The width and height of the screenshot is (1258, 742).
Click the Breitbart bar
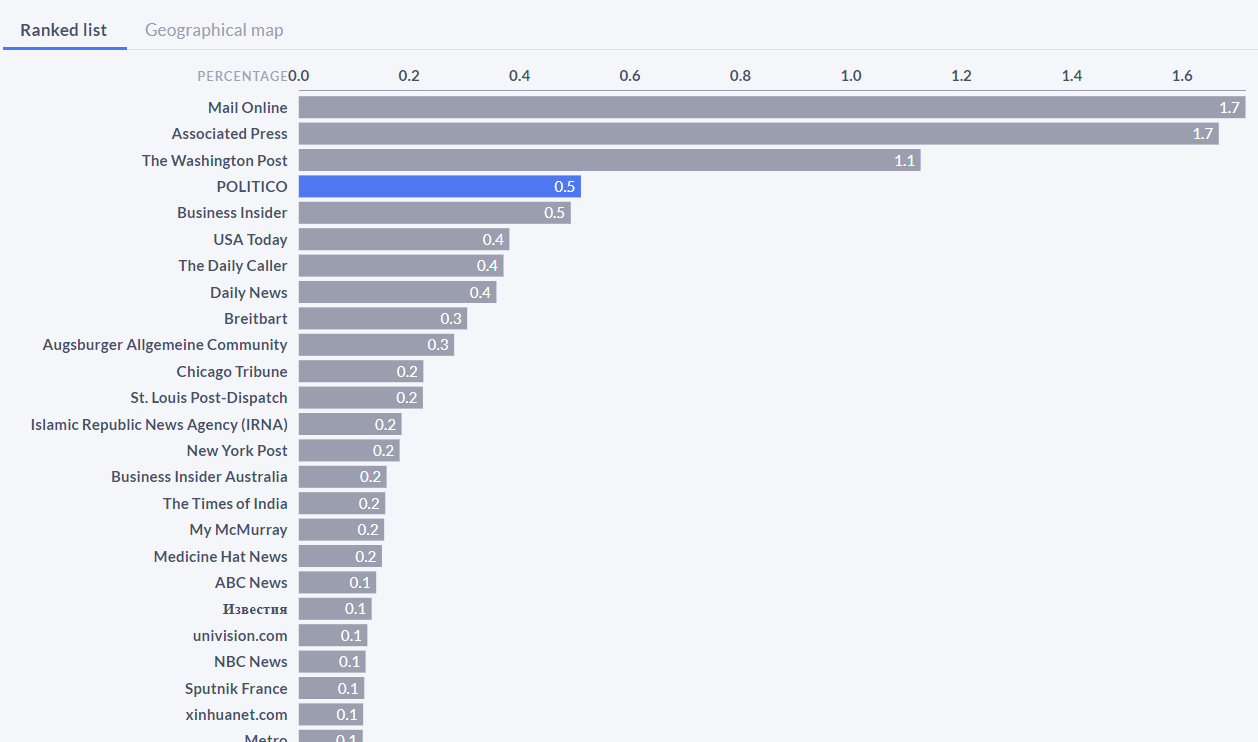pyautogui.click(x=380, y=318)
